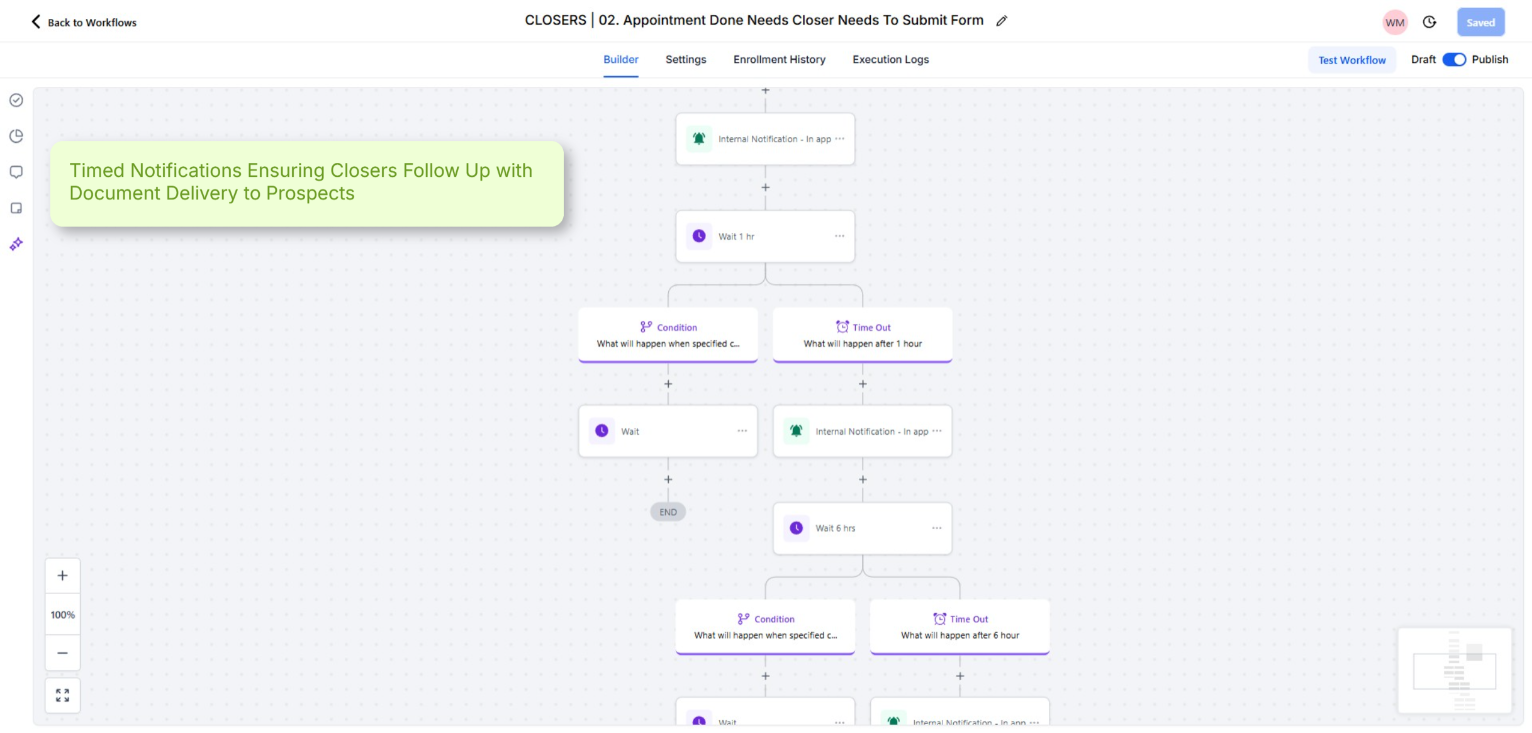Zoom out with the minus button
1532x733 pixels.
(x=62, y=653)
